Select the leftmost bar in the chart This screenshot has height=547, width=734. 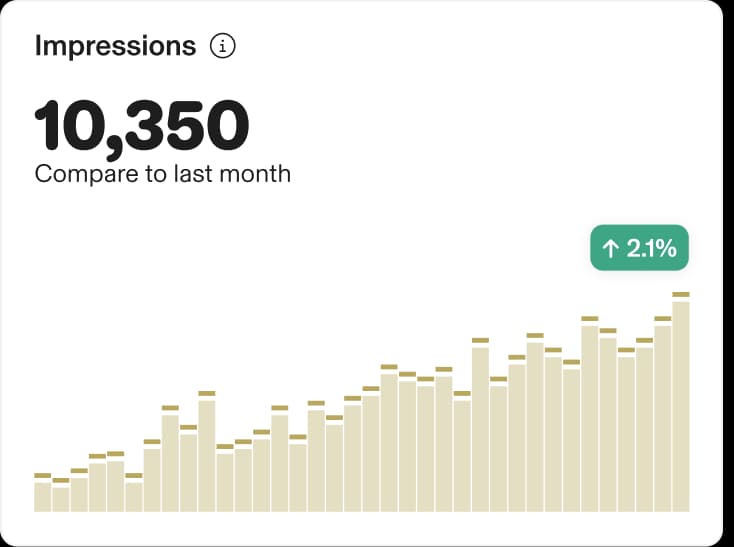pyautogui.click(x=42, y=497)
